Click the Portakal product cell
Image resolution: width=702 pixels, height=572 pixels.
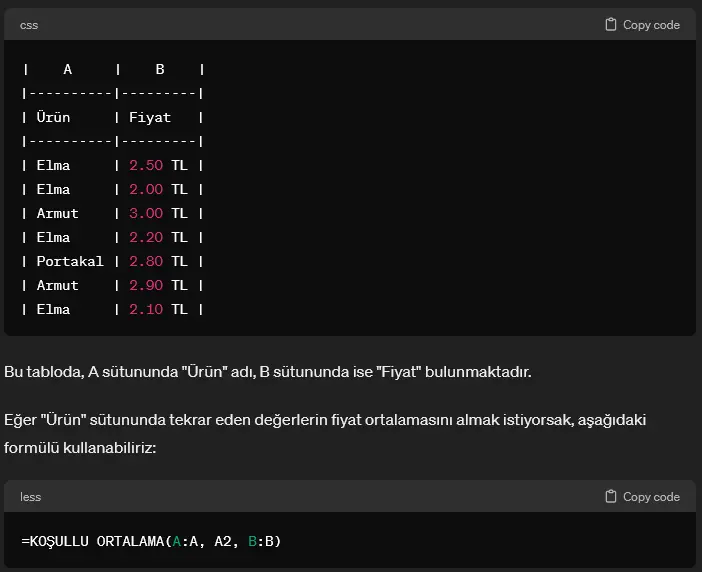click(70, 261)
